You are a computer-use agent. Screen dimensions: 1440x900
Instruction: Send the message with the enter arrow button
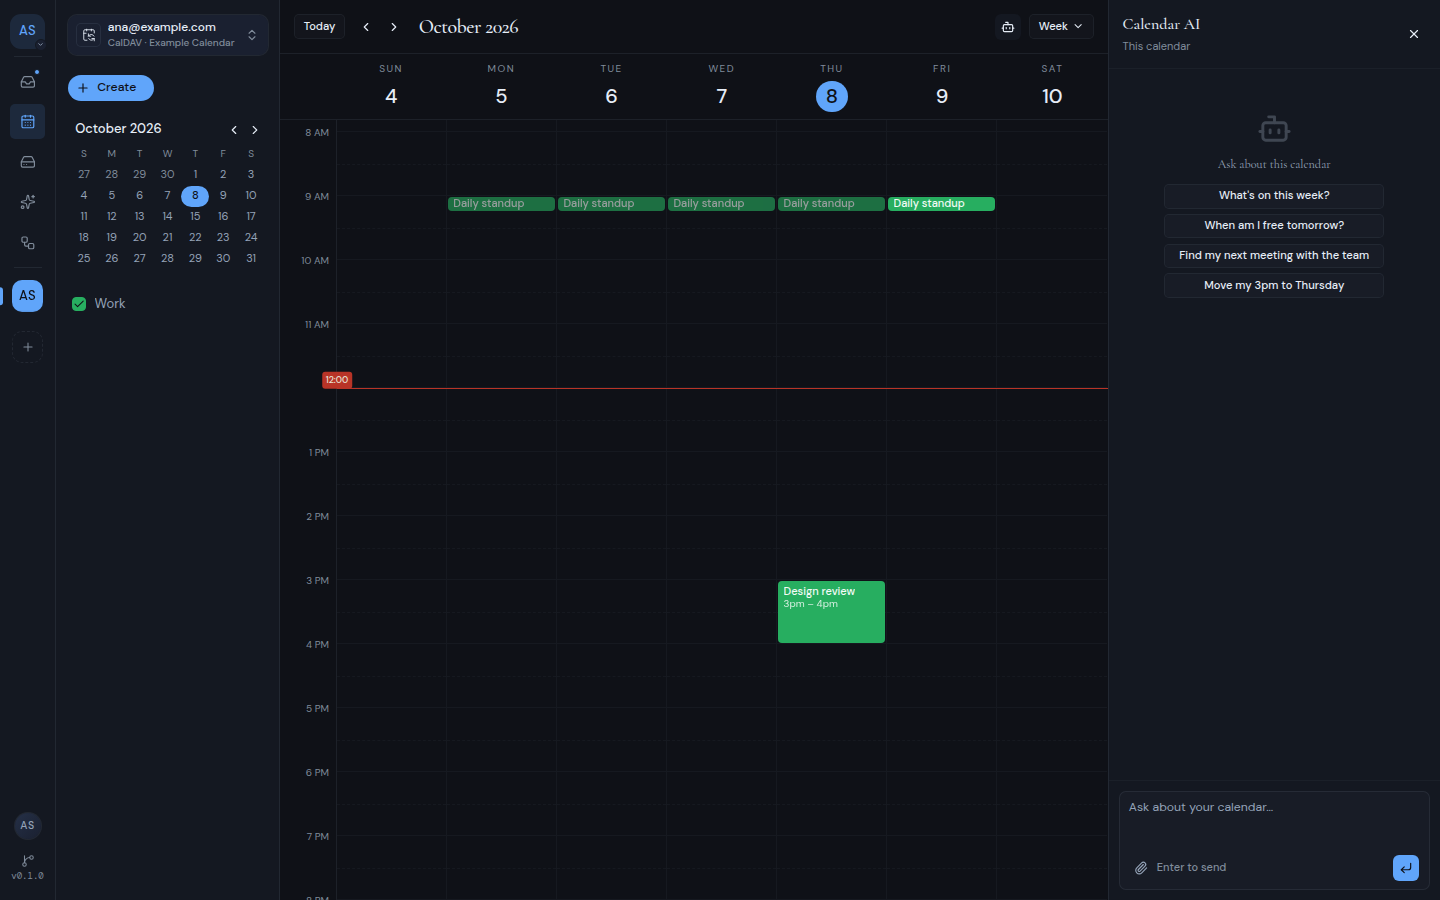point(1406,868)
